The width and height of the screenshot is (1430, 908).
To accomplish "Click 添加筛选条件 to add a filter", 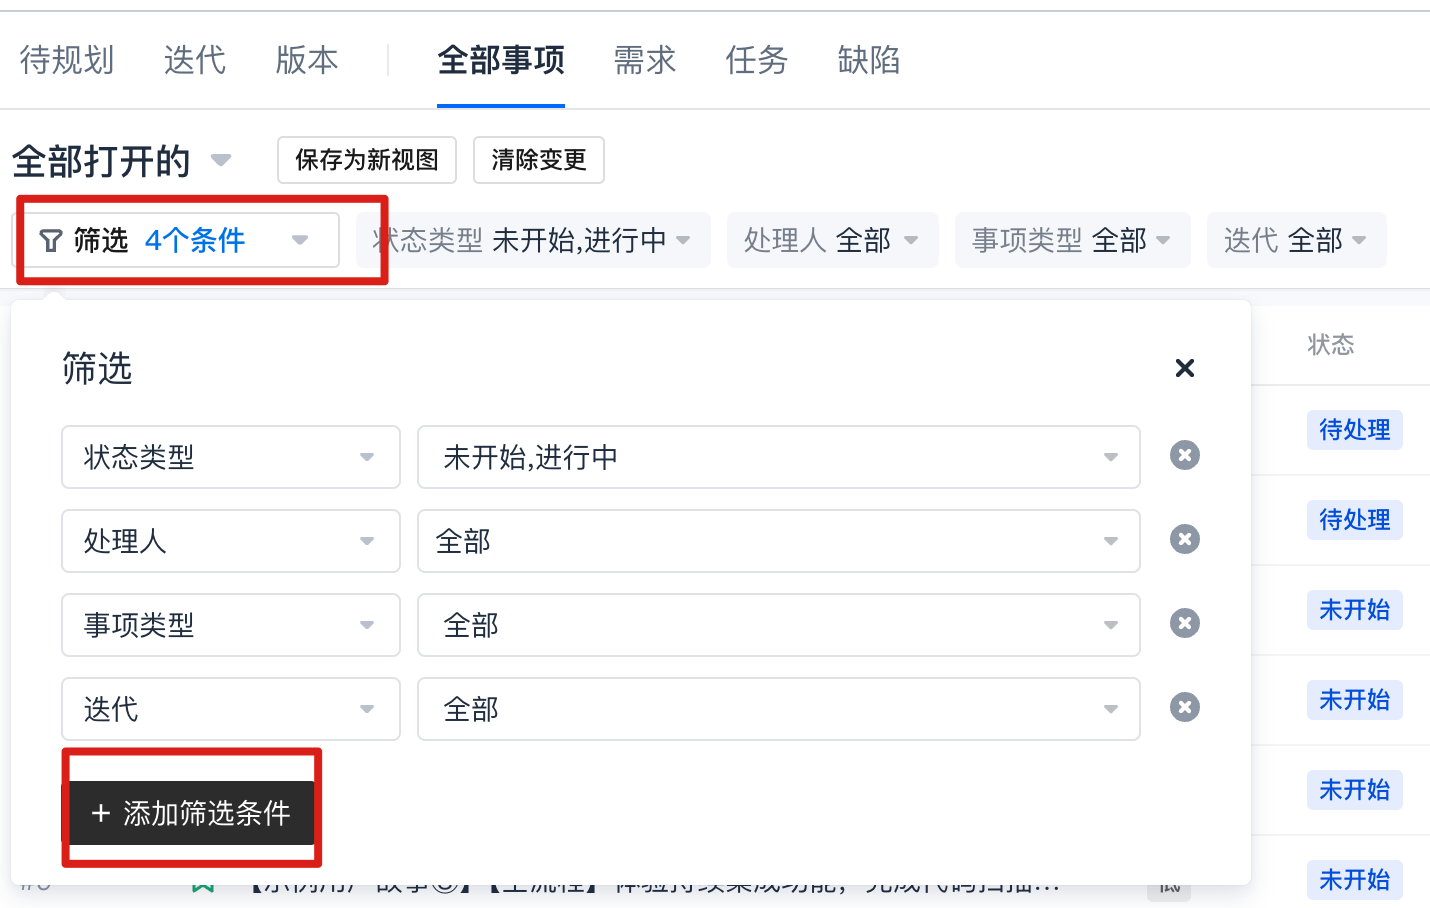I will 192,813.
